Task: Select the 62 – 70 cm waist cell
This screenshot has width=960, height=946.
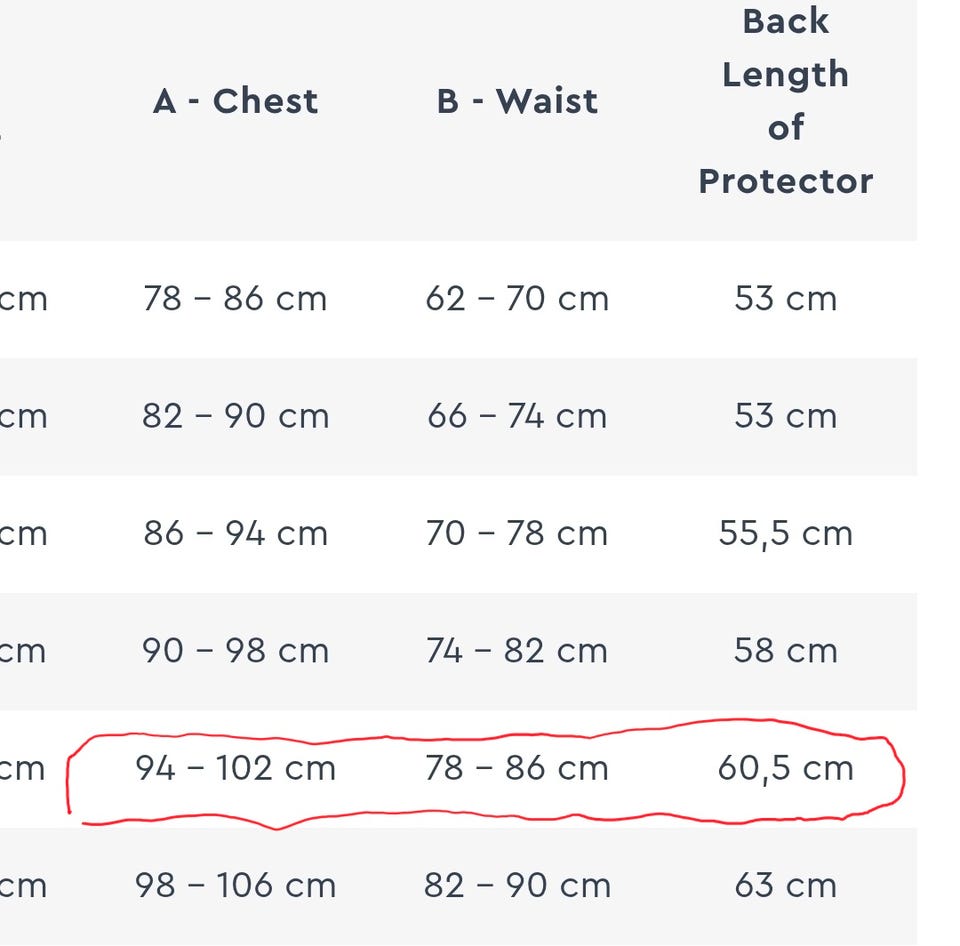Action: click(517, 299)
